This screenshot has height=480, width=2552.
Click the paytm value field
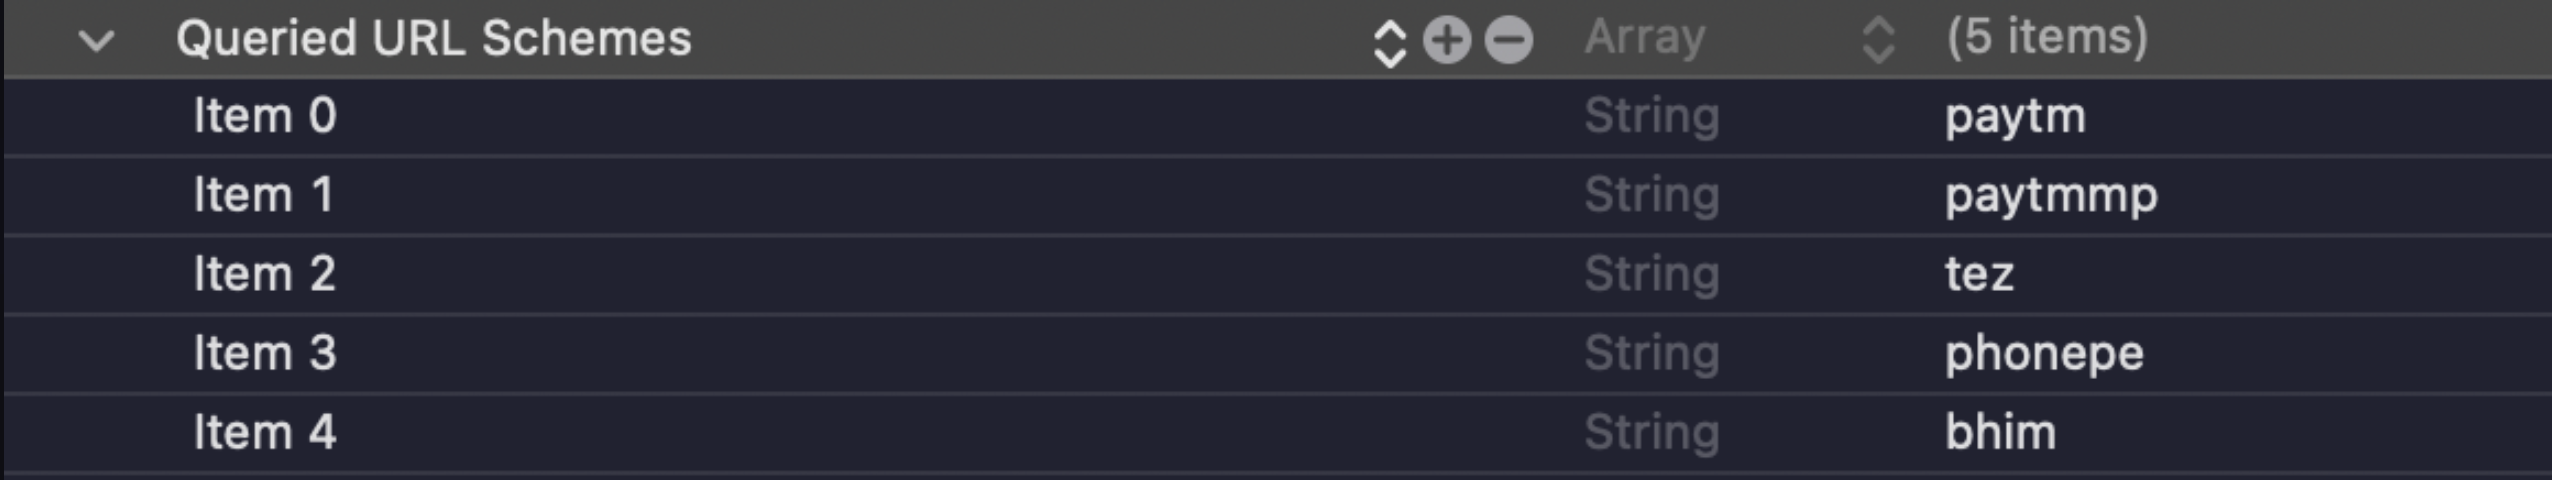click(x=2015, y=117)
